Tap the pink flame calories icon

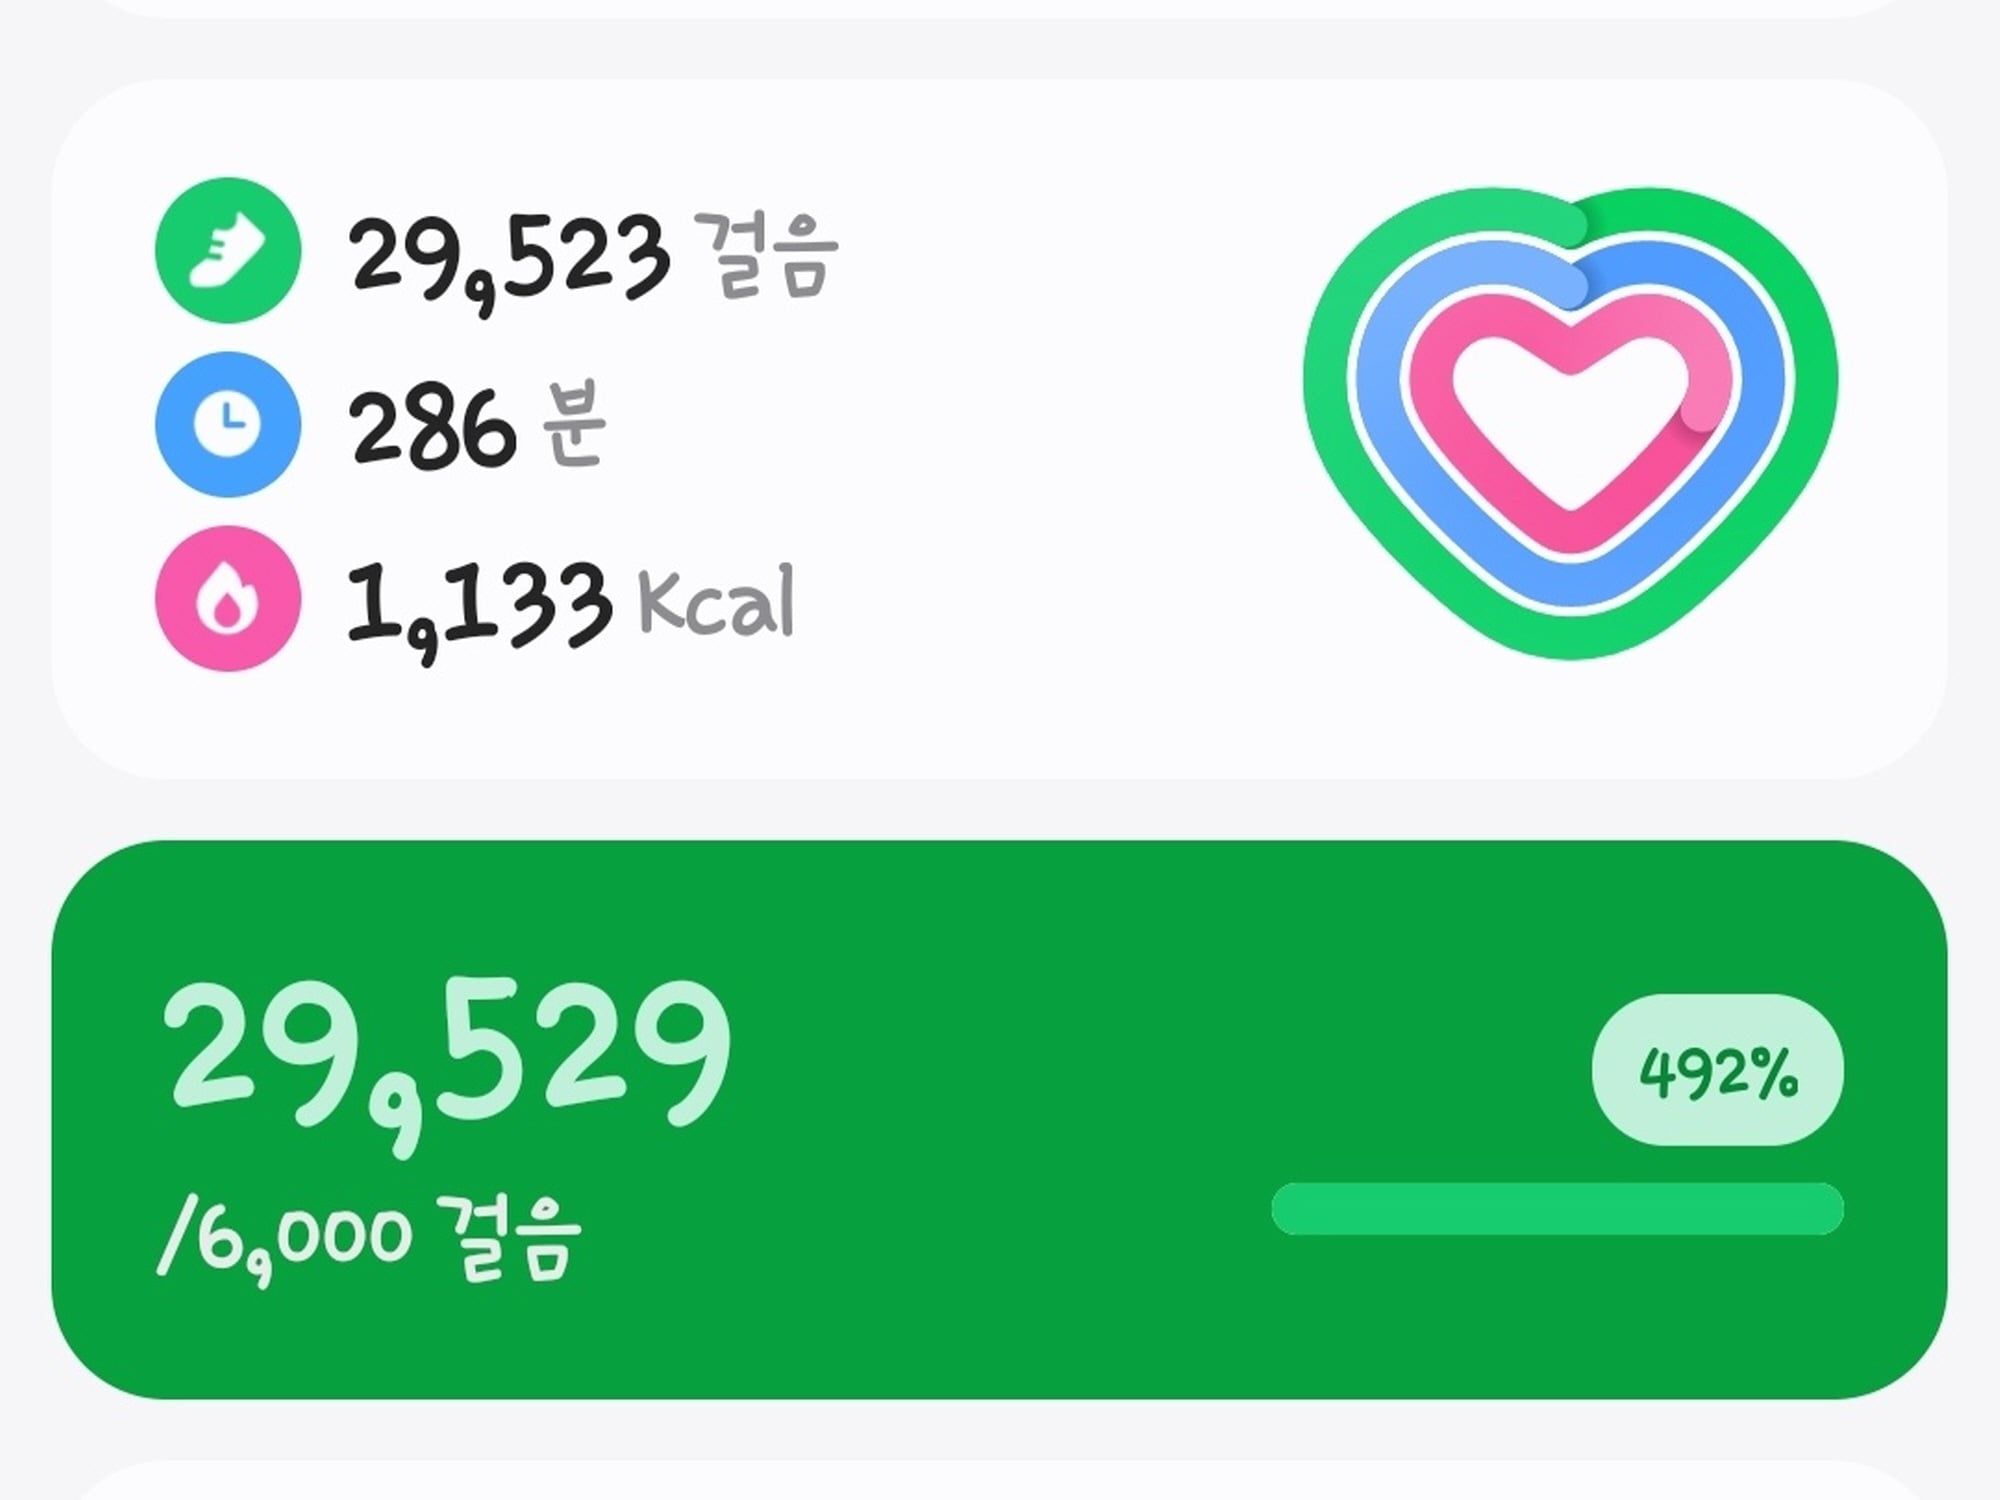click(x=228, y=599)
